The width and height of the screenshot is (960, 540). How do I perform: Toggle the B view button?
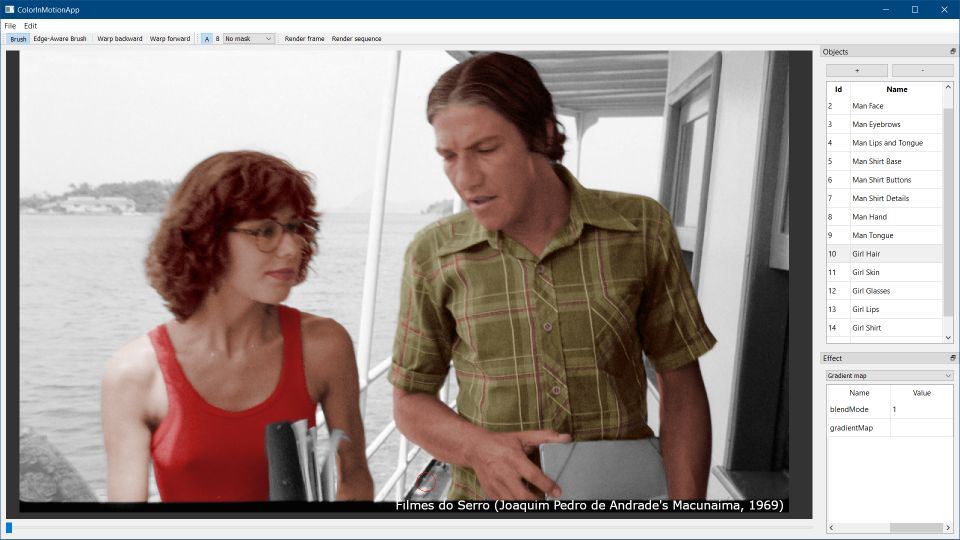[217, 39]
